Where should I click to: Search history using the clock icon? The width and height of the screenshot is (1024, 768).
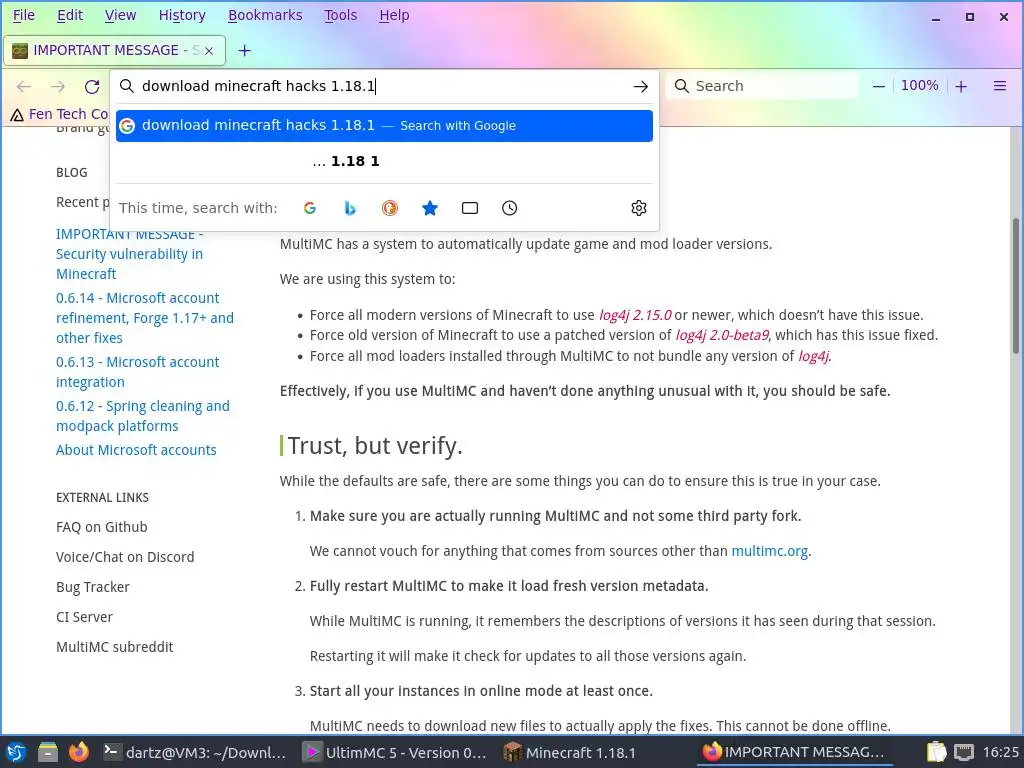click(x=509, y=208)
